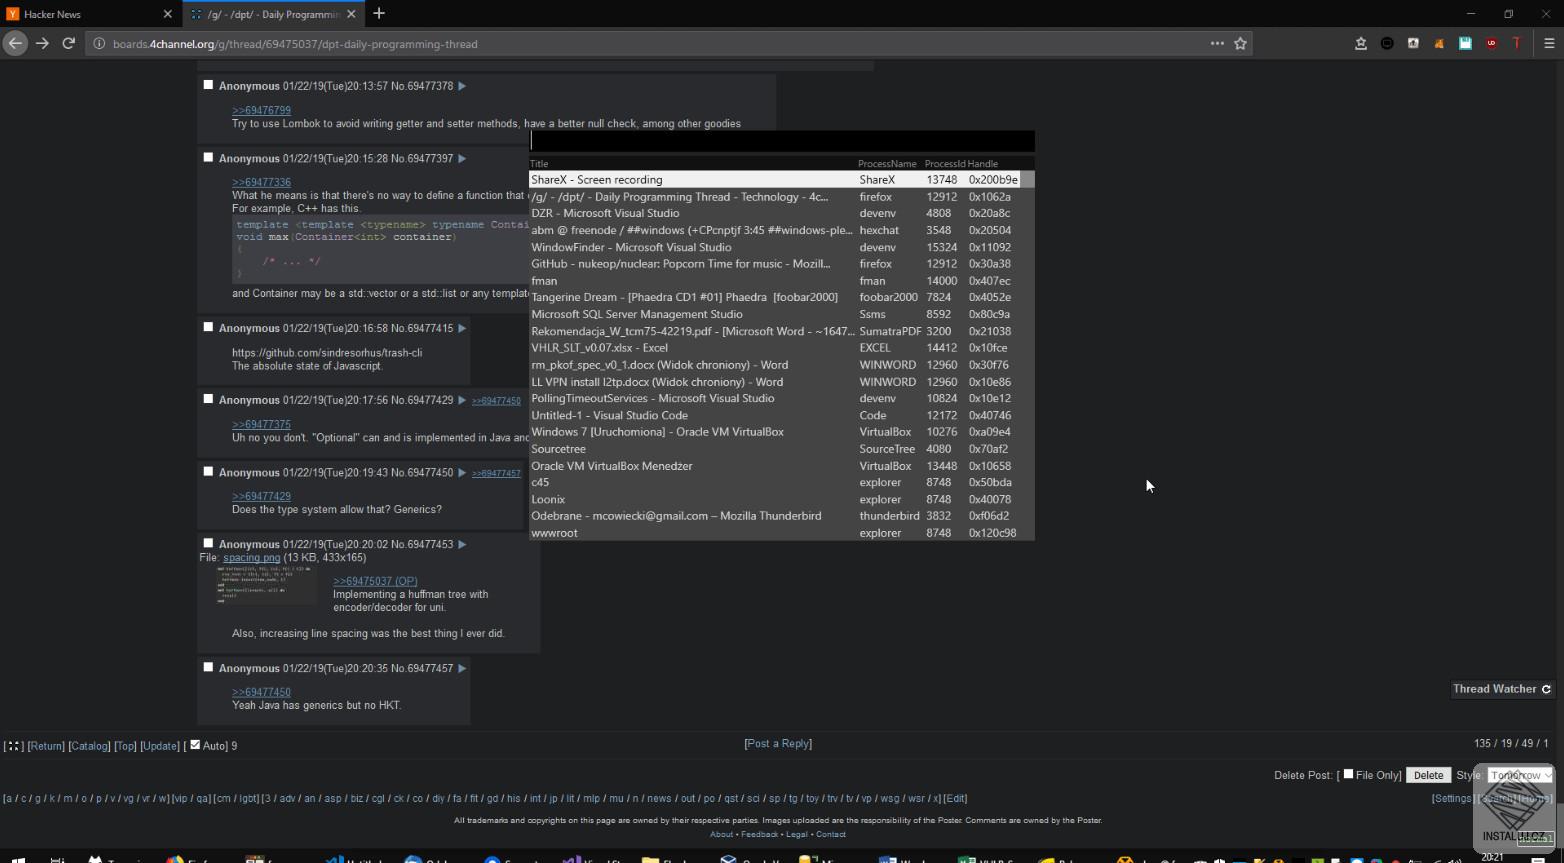Viewport: 1564px width, 863px height.
Task: Tick the checkbox for post No.69477378
Action: pyautogui.click(x=208, y=85)
